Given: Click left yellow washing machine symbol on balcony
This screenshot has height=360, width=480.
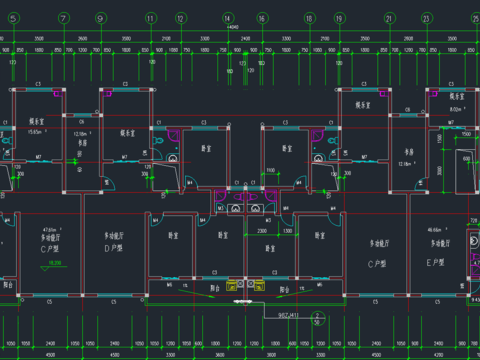Looking at the screenshot, I should coord(232,286).
